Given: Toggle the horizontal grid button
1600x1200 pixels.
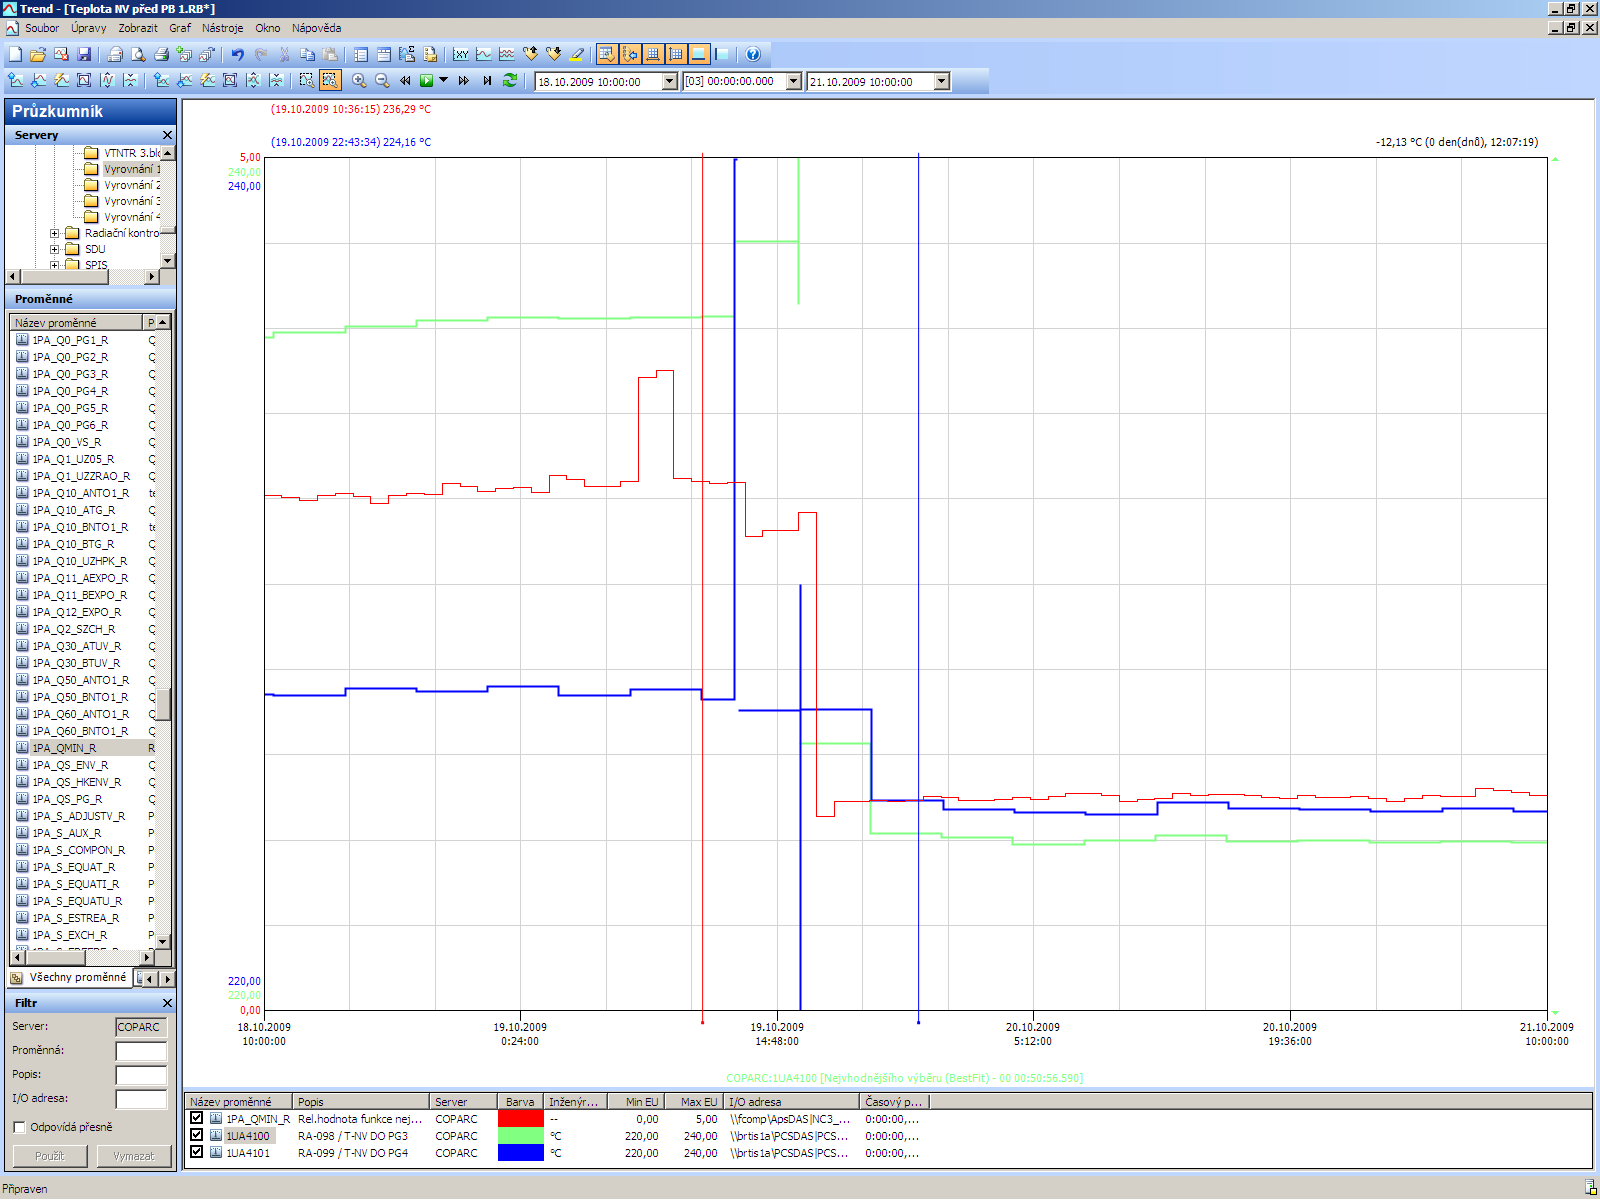Looking at the screenshot, I should [653, 54].
